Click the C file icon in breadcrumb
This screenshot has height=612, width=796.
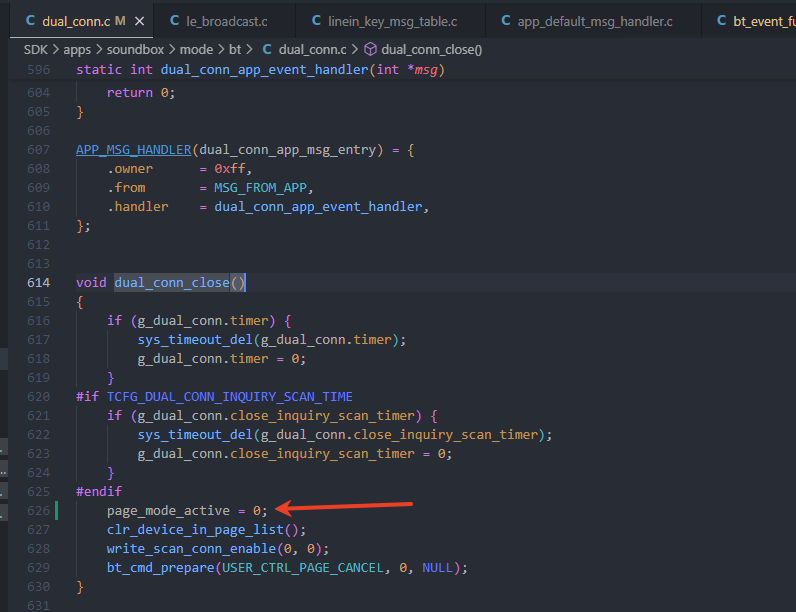pos(267,49)
